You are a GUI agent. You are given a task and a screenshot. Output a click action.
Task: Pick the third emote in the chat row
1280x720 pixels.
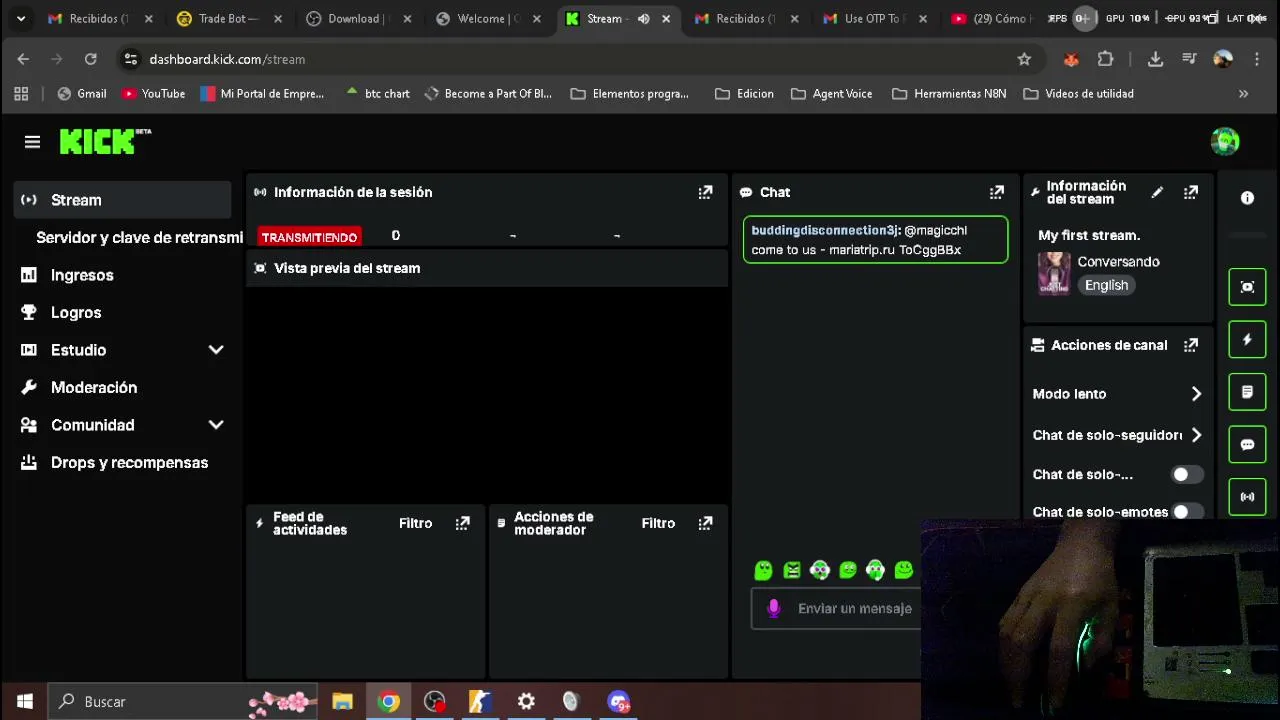pyautogui.click(x=820, y=570)
